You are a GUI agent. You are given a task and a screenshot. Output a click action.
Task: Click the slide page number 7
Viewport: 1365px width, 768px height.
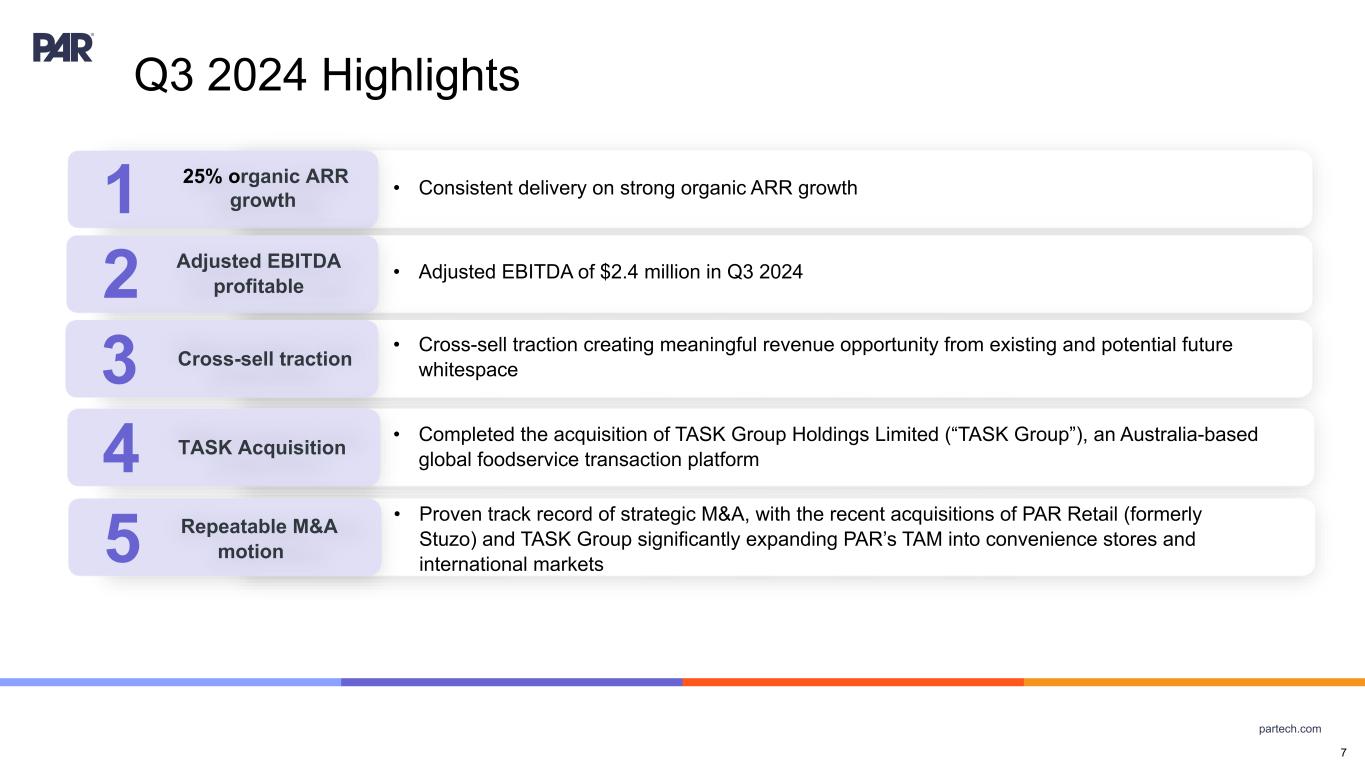coord(1343,752)
